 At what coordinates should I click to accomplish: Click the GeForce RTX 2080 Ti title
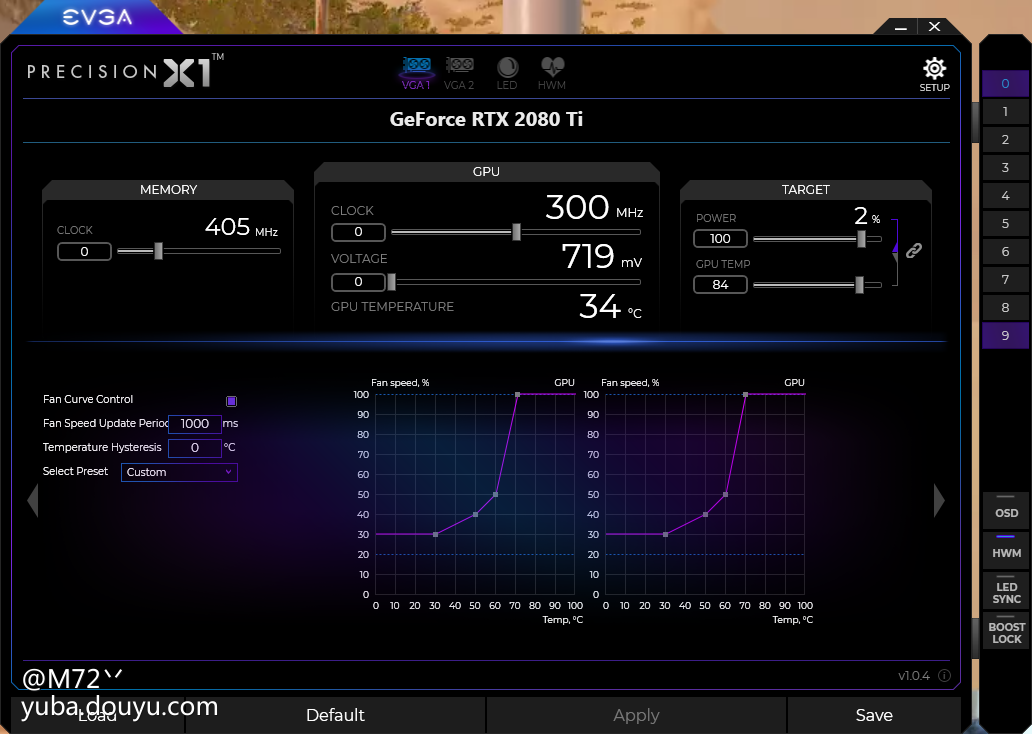pyautogui.click(x=486, y=119)
